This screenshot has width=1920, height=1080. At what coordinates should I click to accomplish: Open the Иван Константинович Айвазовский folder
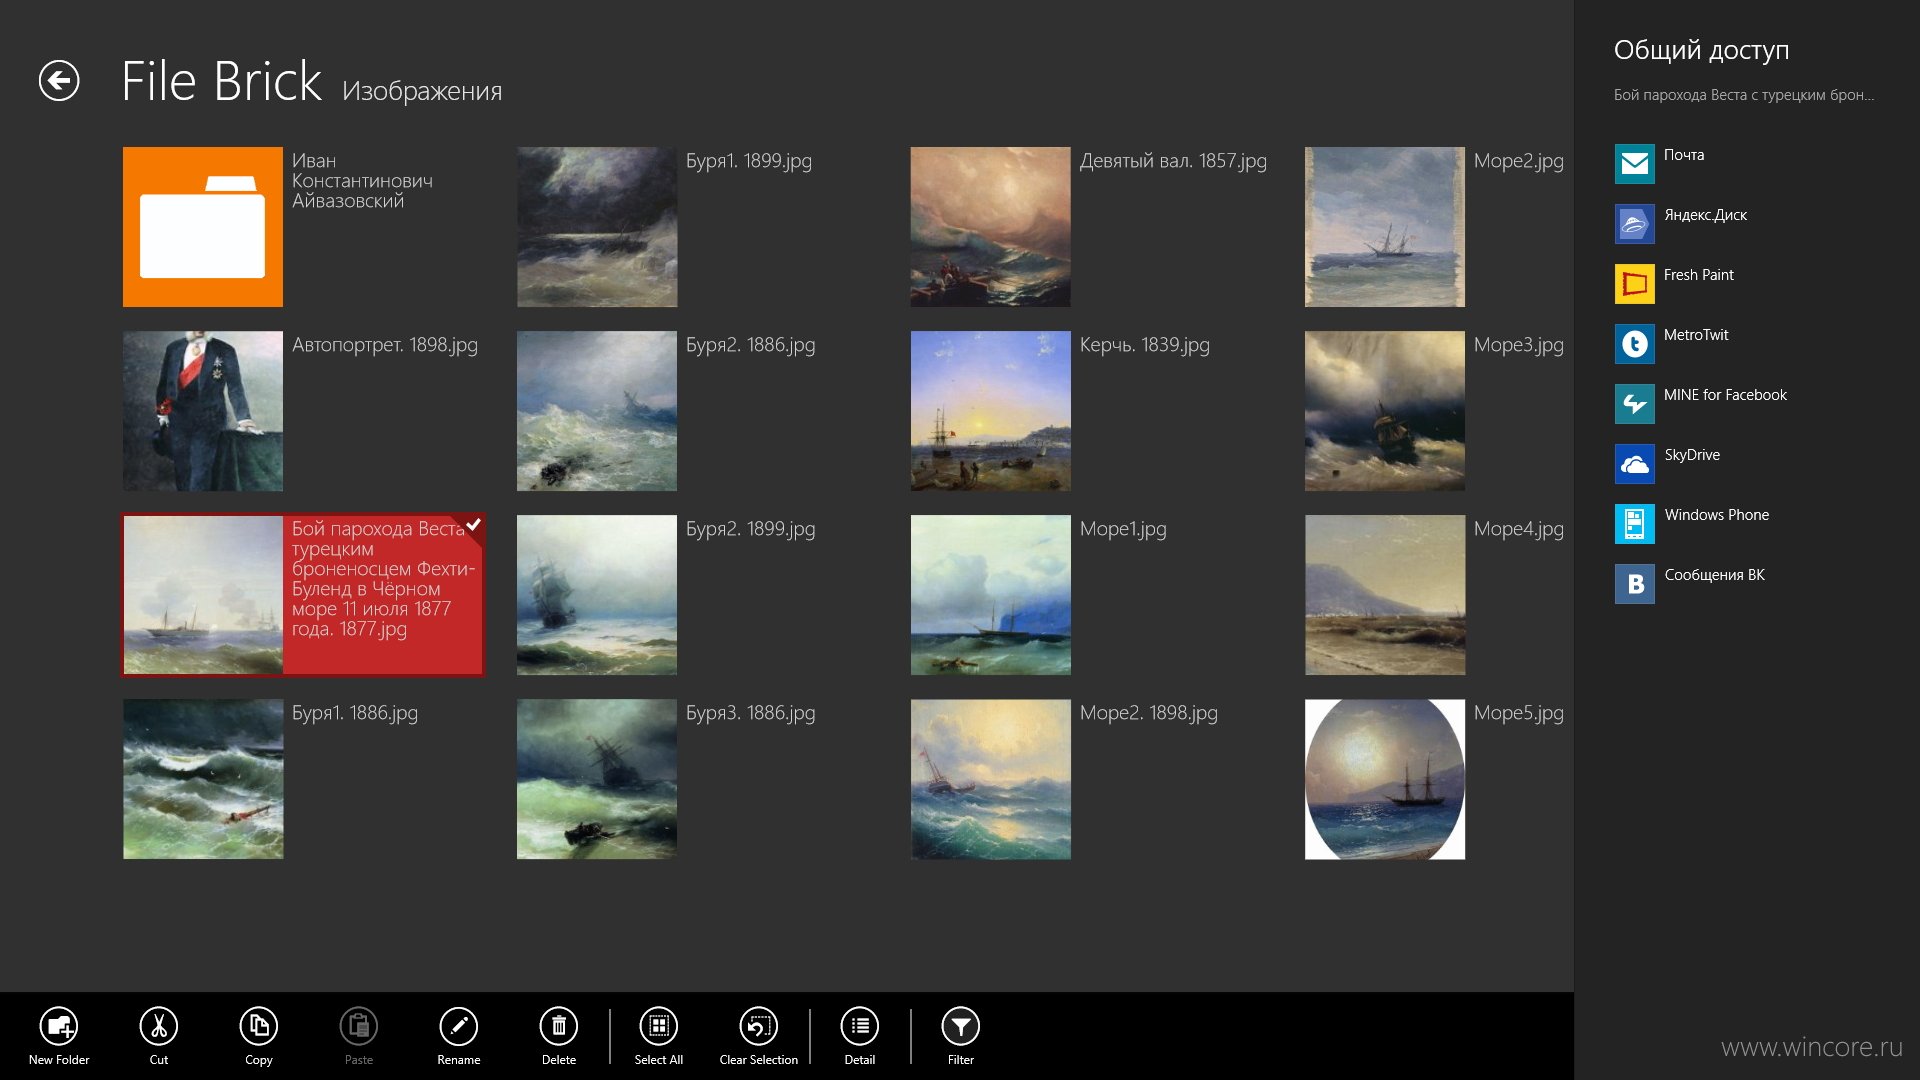203,227
